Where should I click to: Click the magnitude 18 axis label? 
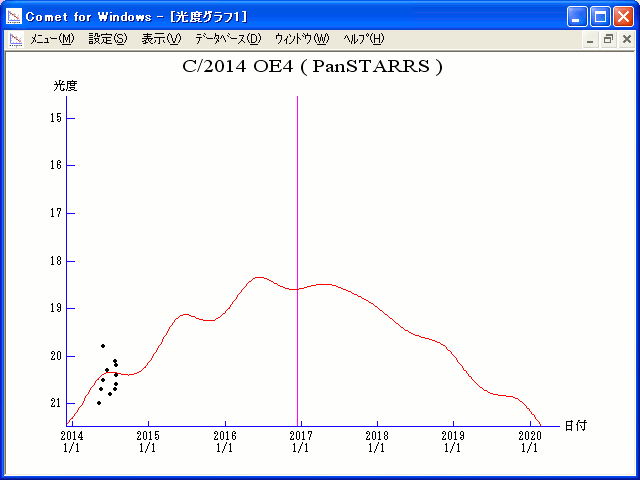56,261
